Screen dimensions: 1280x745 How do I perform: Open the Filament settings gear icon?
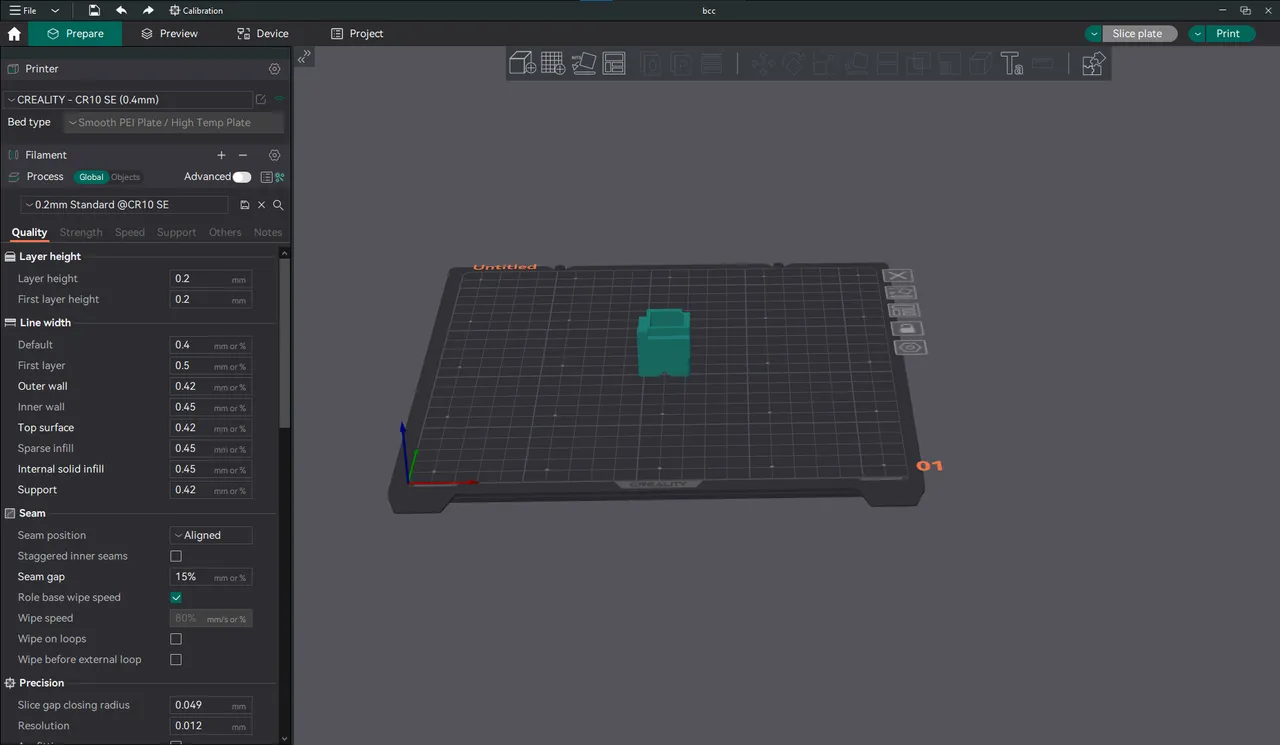[274, 155]
